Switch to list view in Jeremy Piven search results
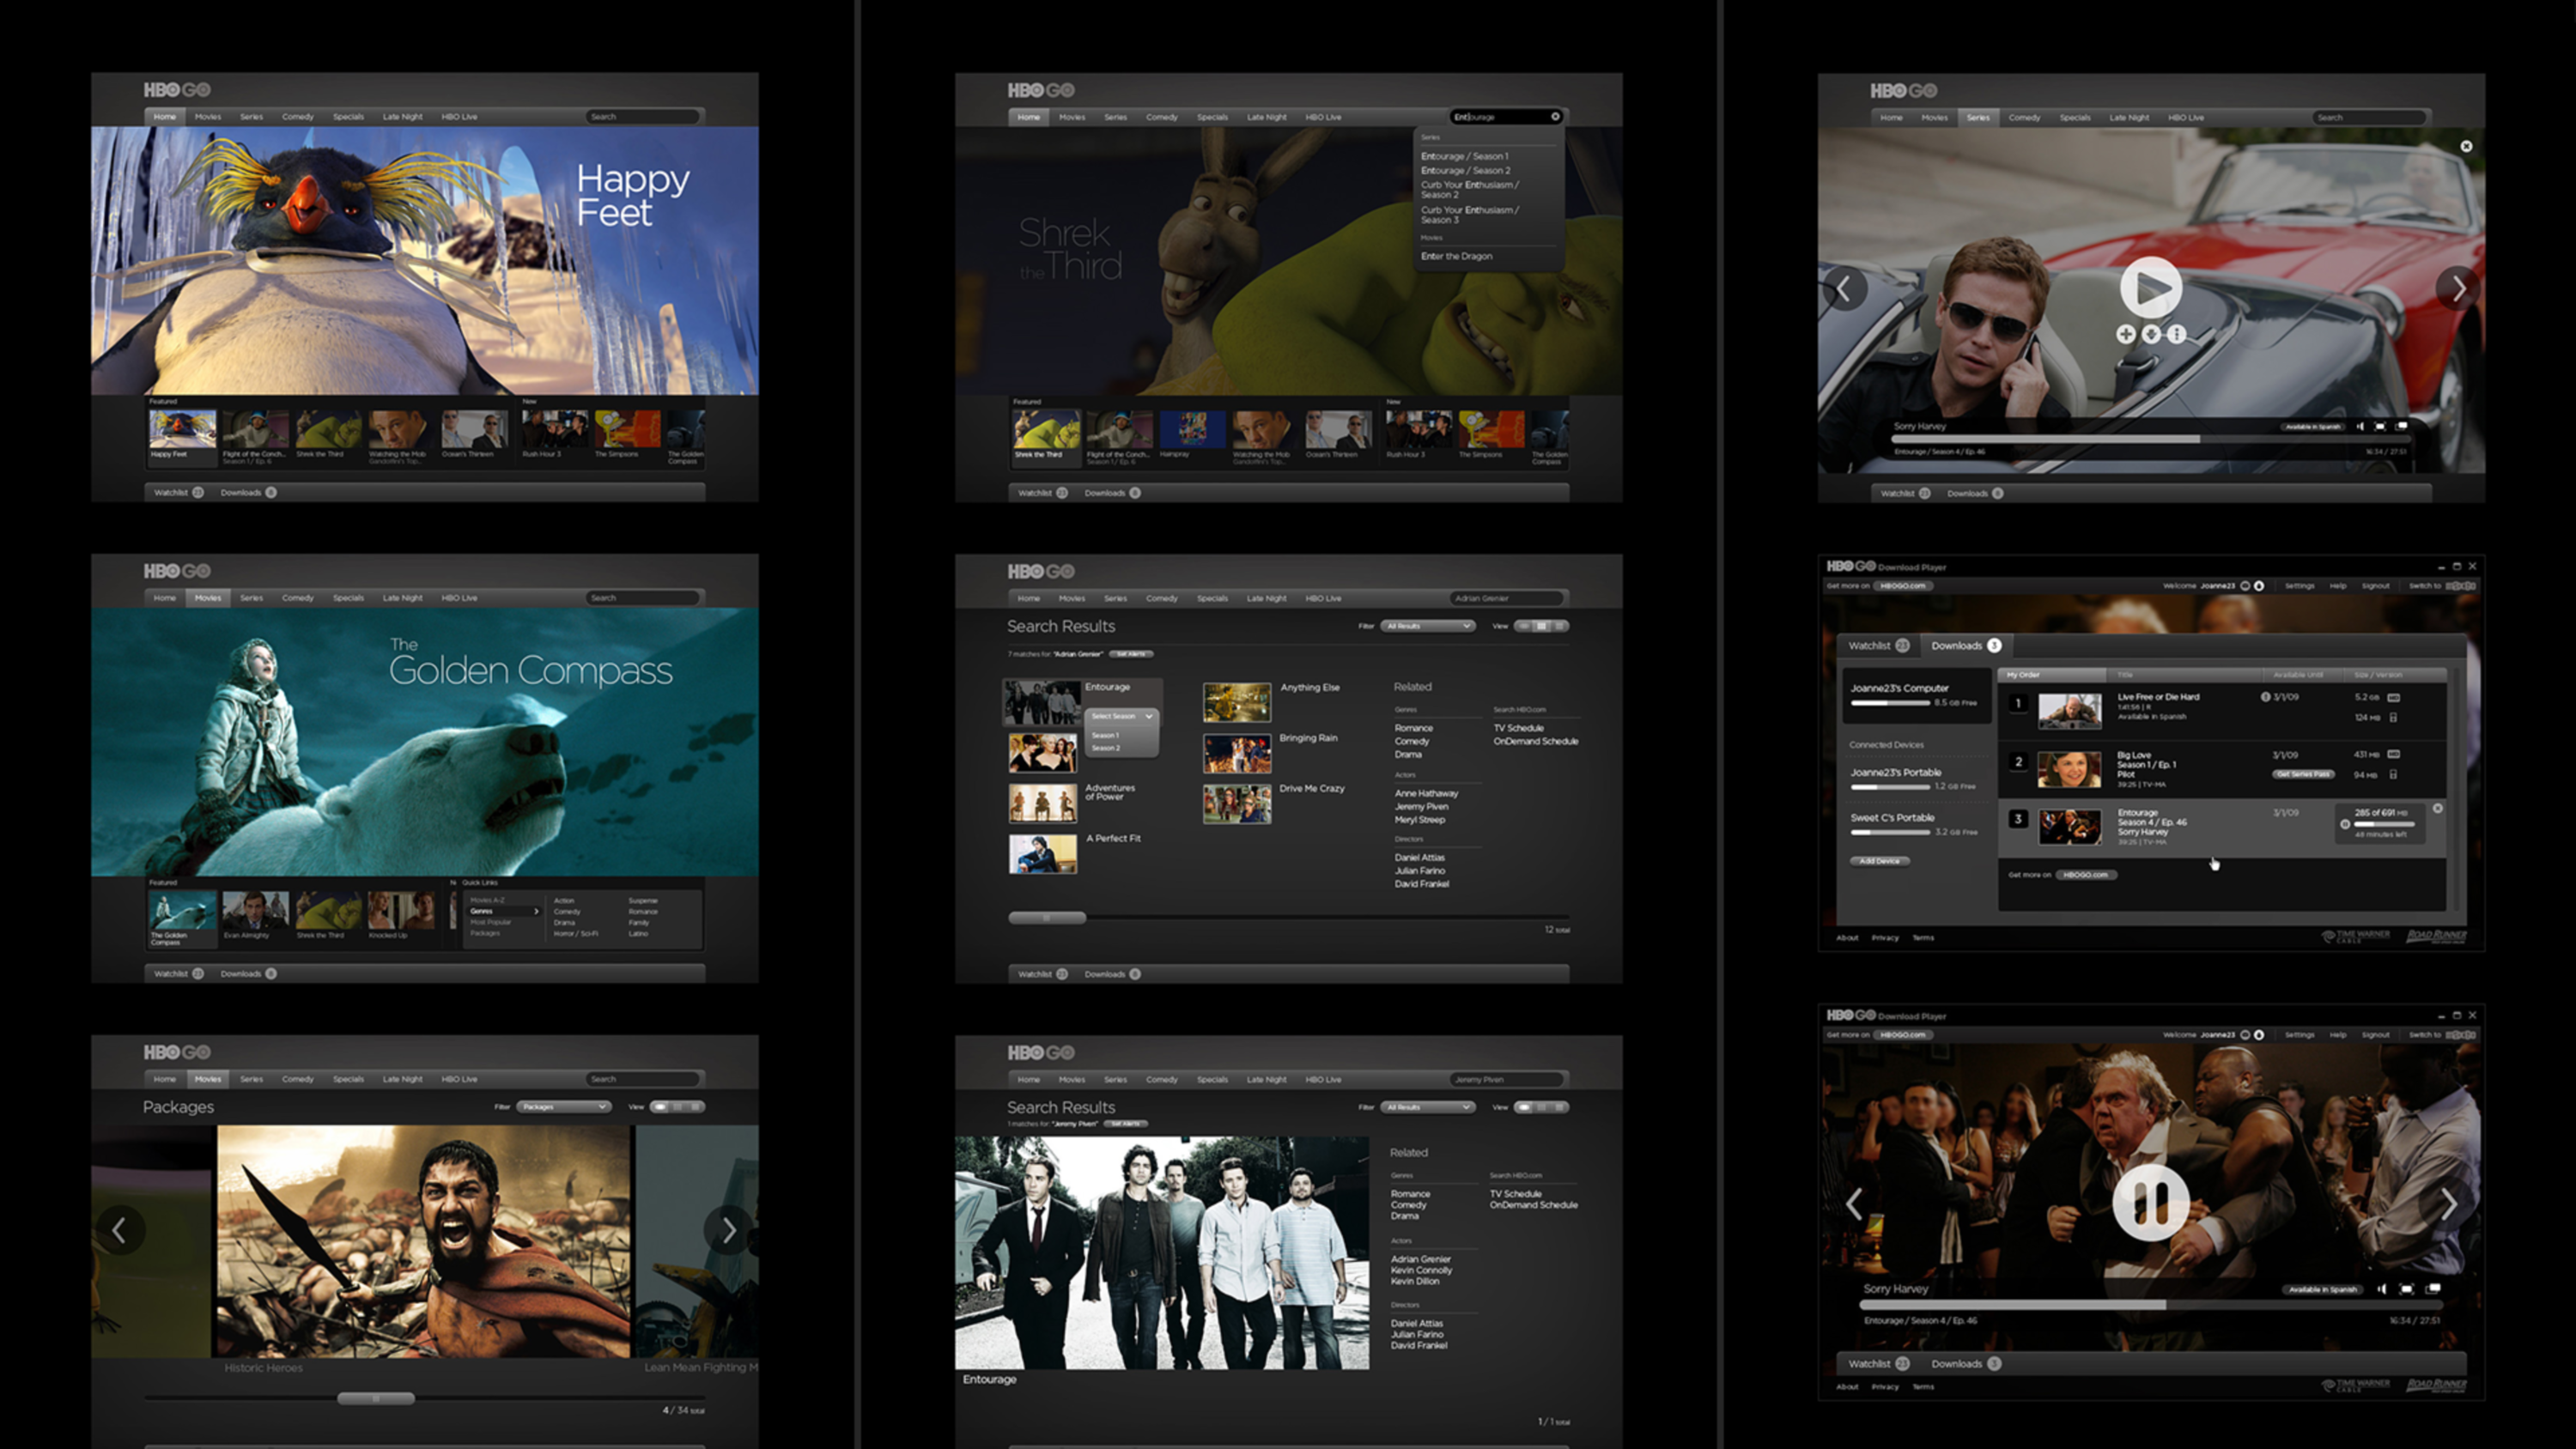This screenshot has width=2576, height=1449. (x=1560, y=1107)
